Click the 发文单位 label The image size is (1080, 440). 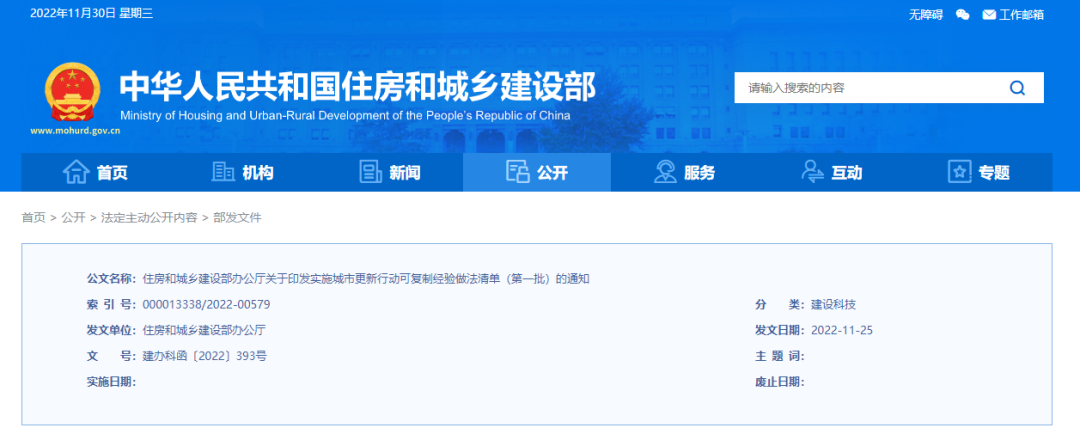click(112, 331)
